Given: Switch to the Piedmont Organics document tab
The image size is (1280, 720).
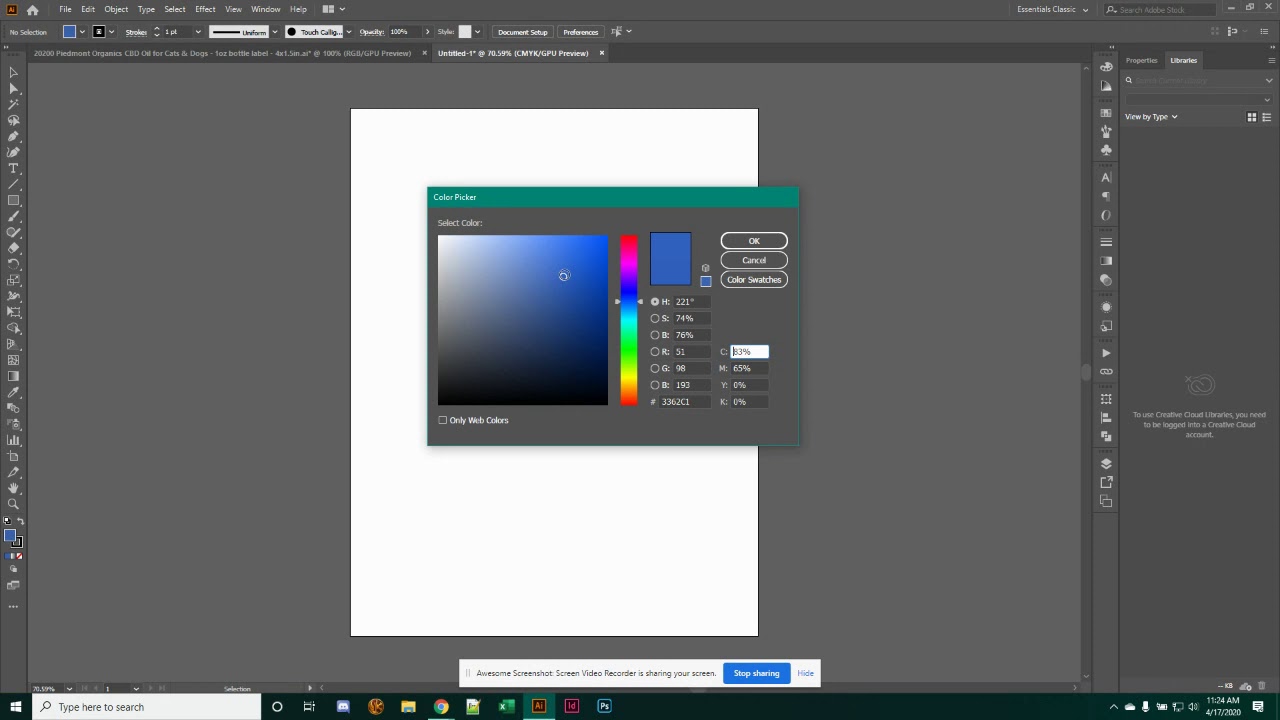Looking at the screenshot, I should pyautogui.click(x=222, y=53).
